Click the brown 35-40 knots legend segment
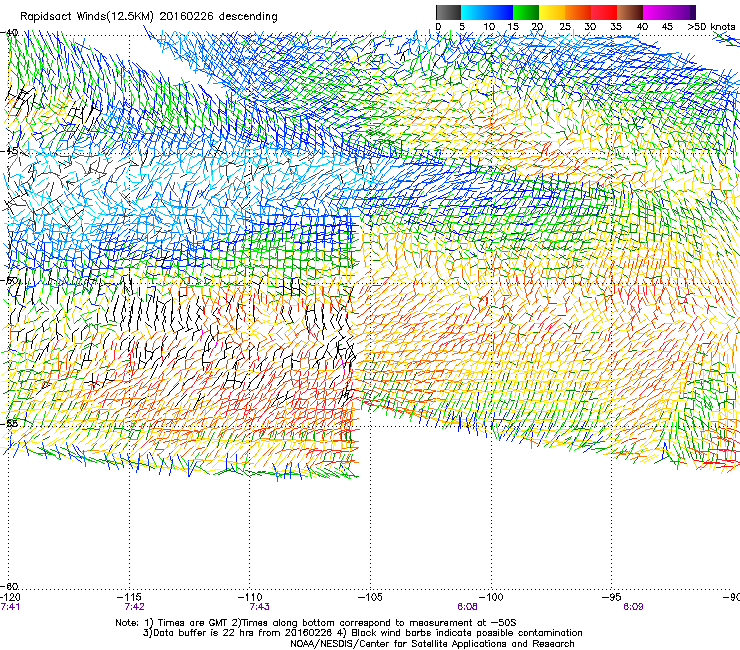The image size is (740, 650). [630, 12]
